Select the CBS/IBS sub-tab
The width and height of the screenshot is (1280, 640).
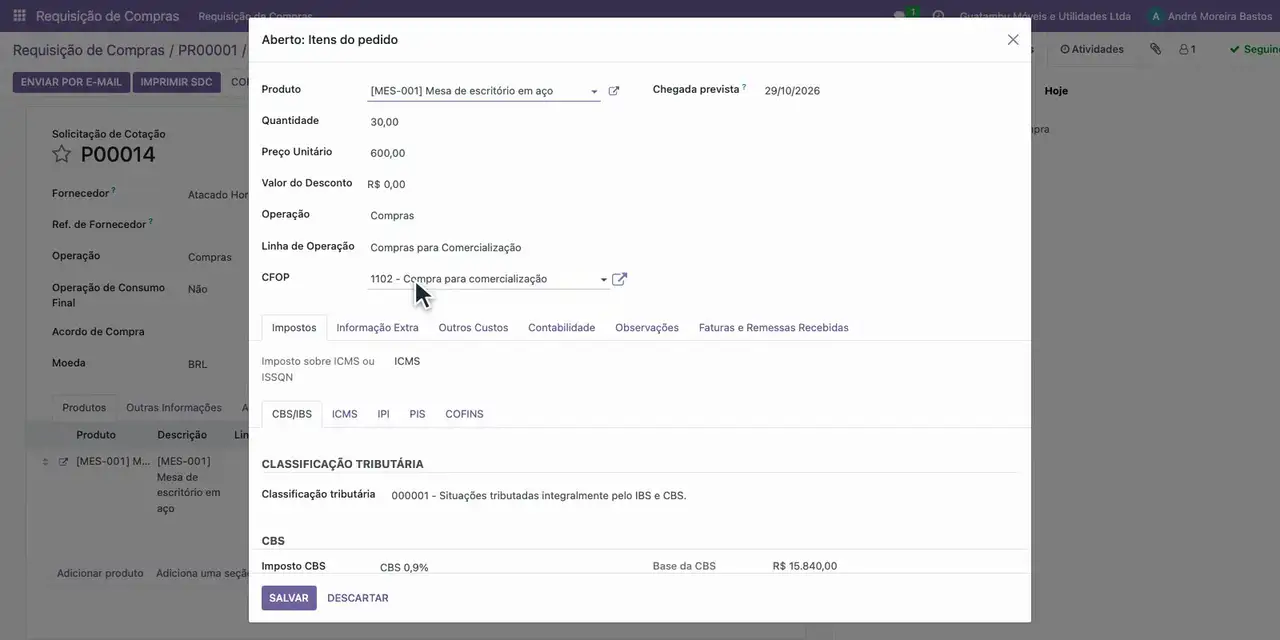point(292,414)
